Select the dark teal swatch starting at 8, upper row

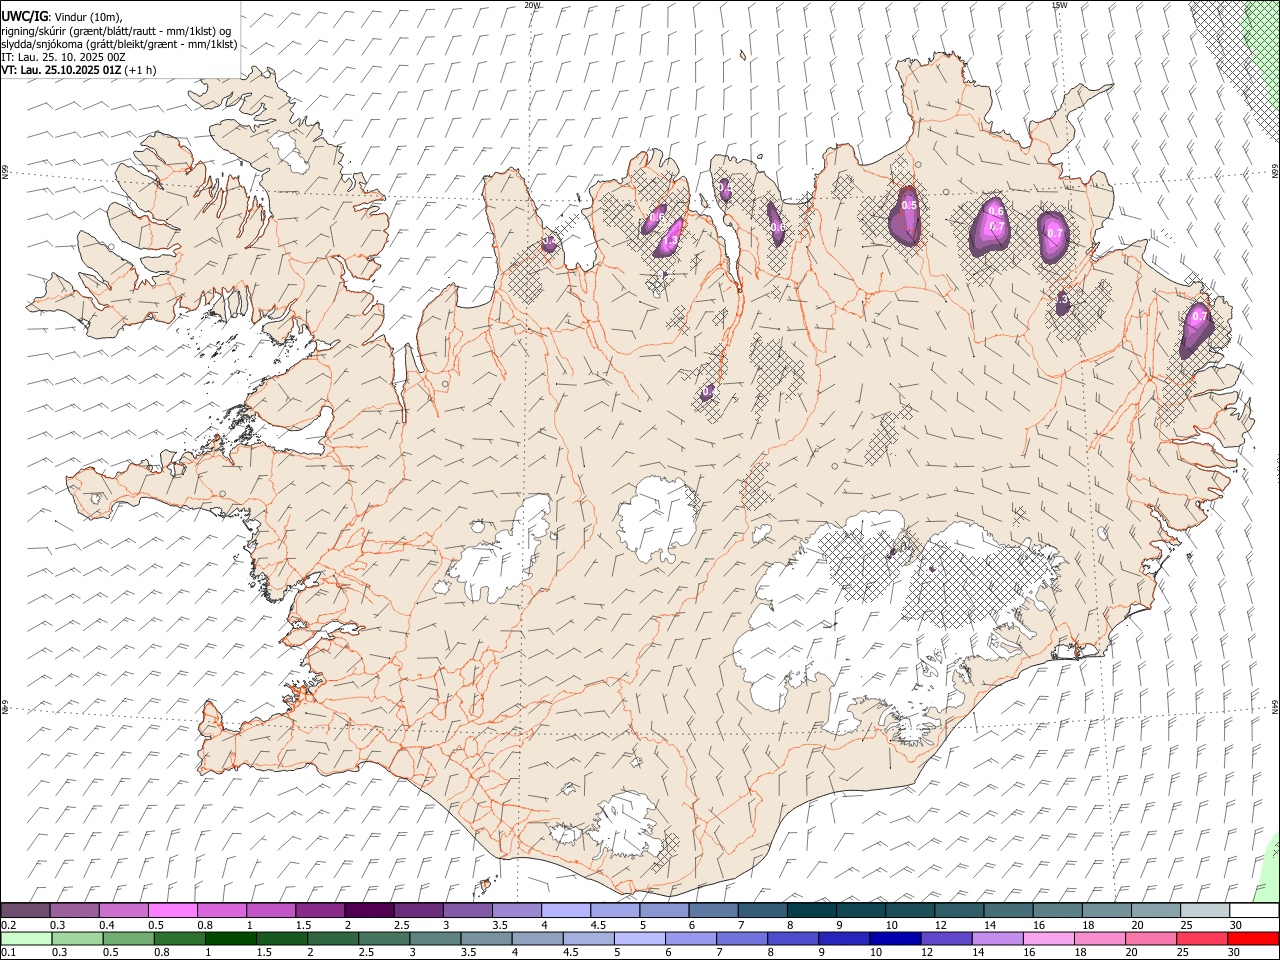click(810, 911)
